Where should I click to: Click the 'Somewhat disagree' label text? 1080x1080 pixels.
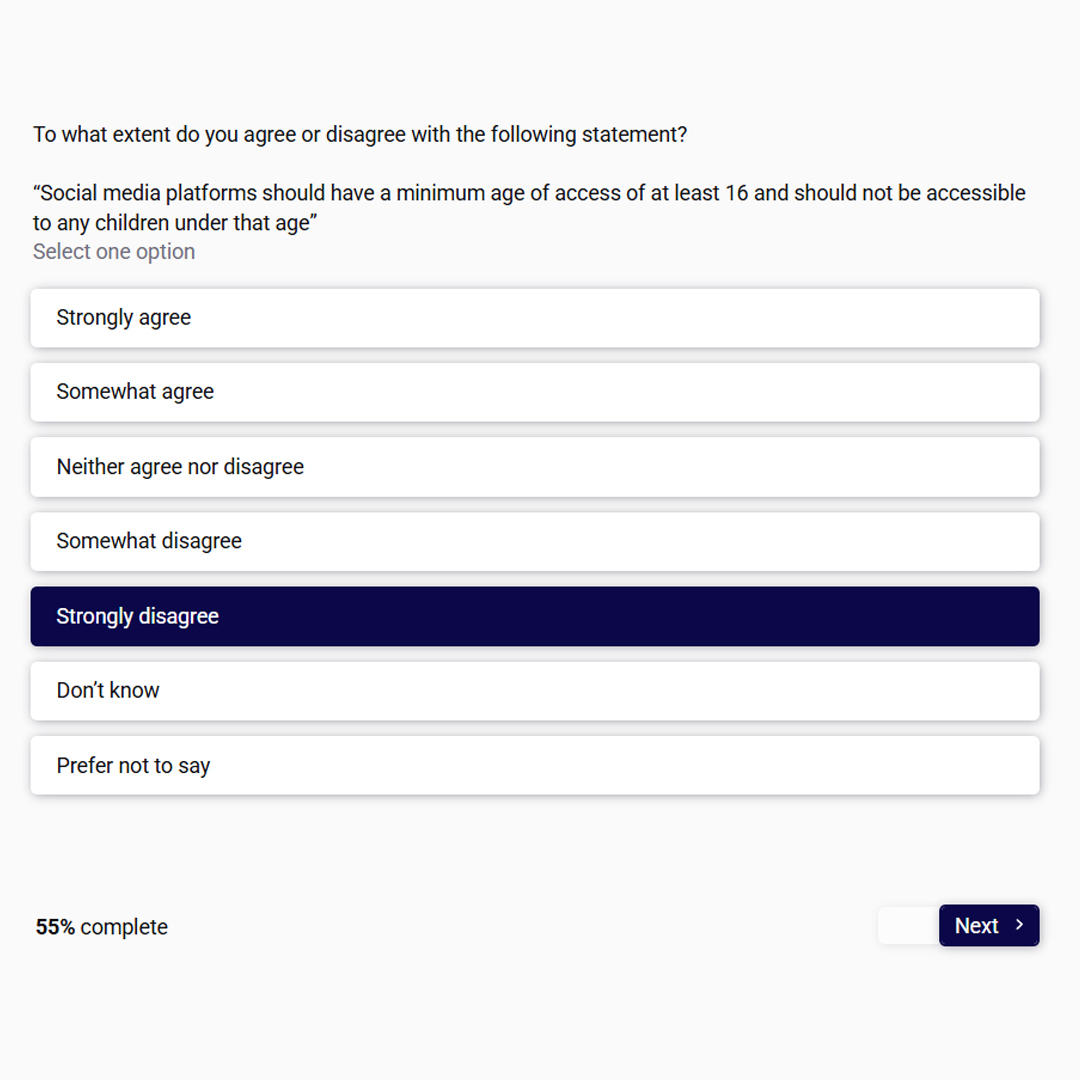pos(149,541)
